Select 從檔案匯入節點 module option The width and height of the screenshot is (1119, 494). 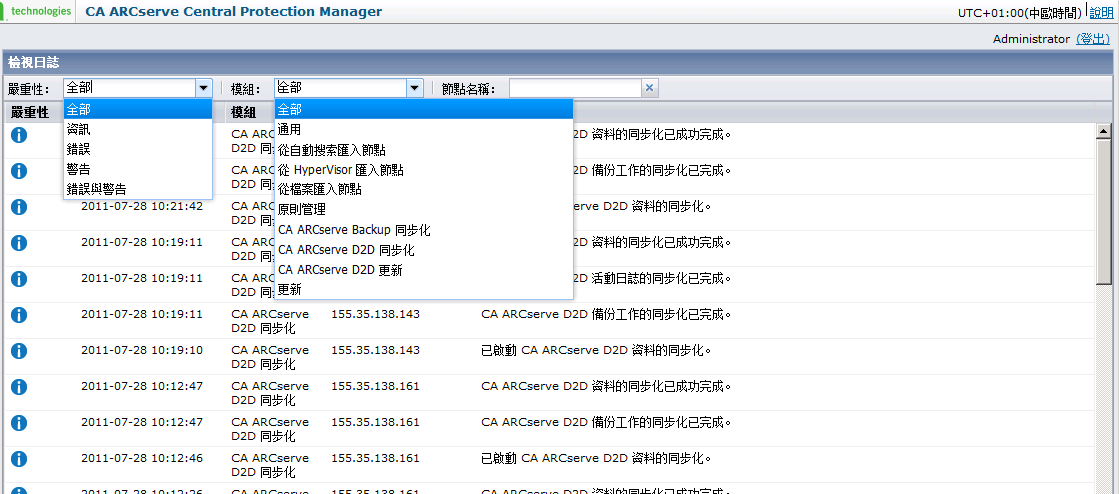point(424,190)
